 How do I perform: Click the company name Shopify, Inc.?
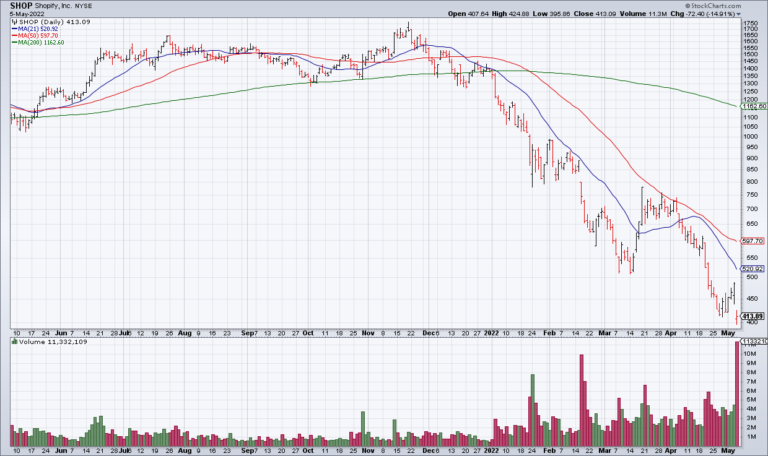point(53,6)
